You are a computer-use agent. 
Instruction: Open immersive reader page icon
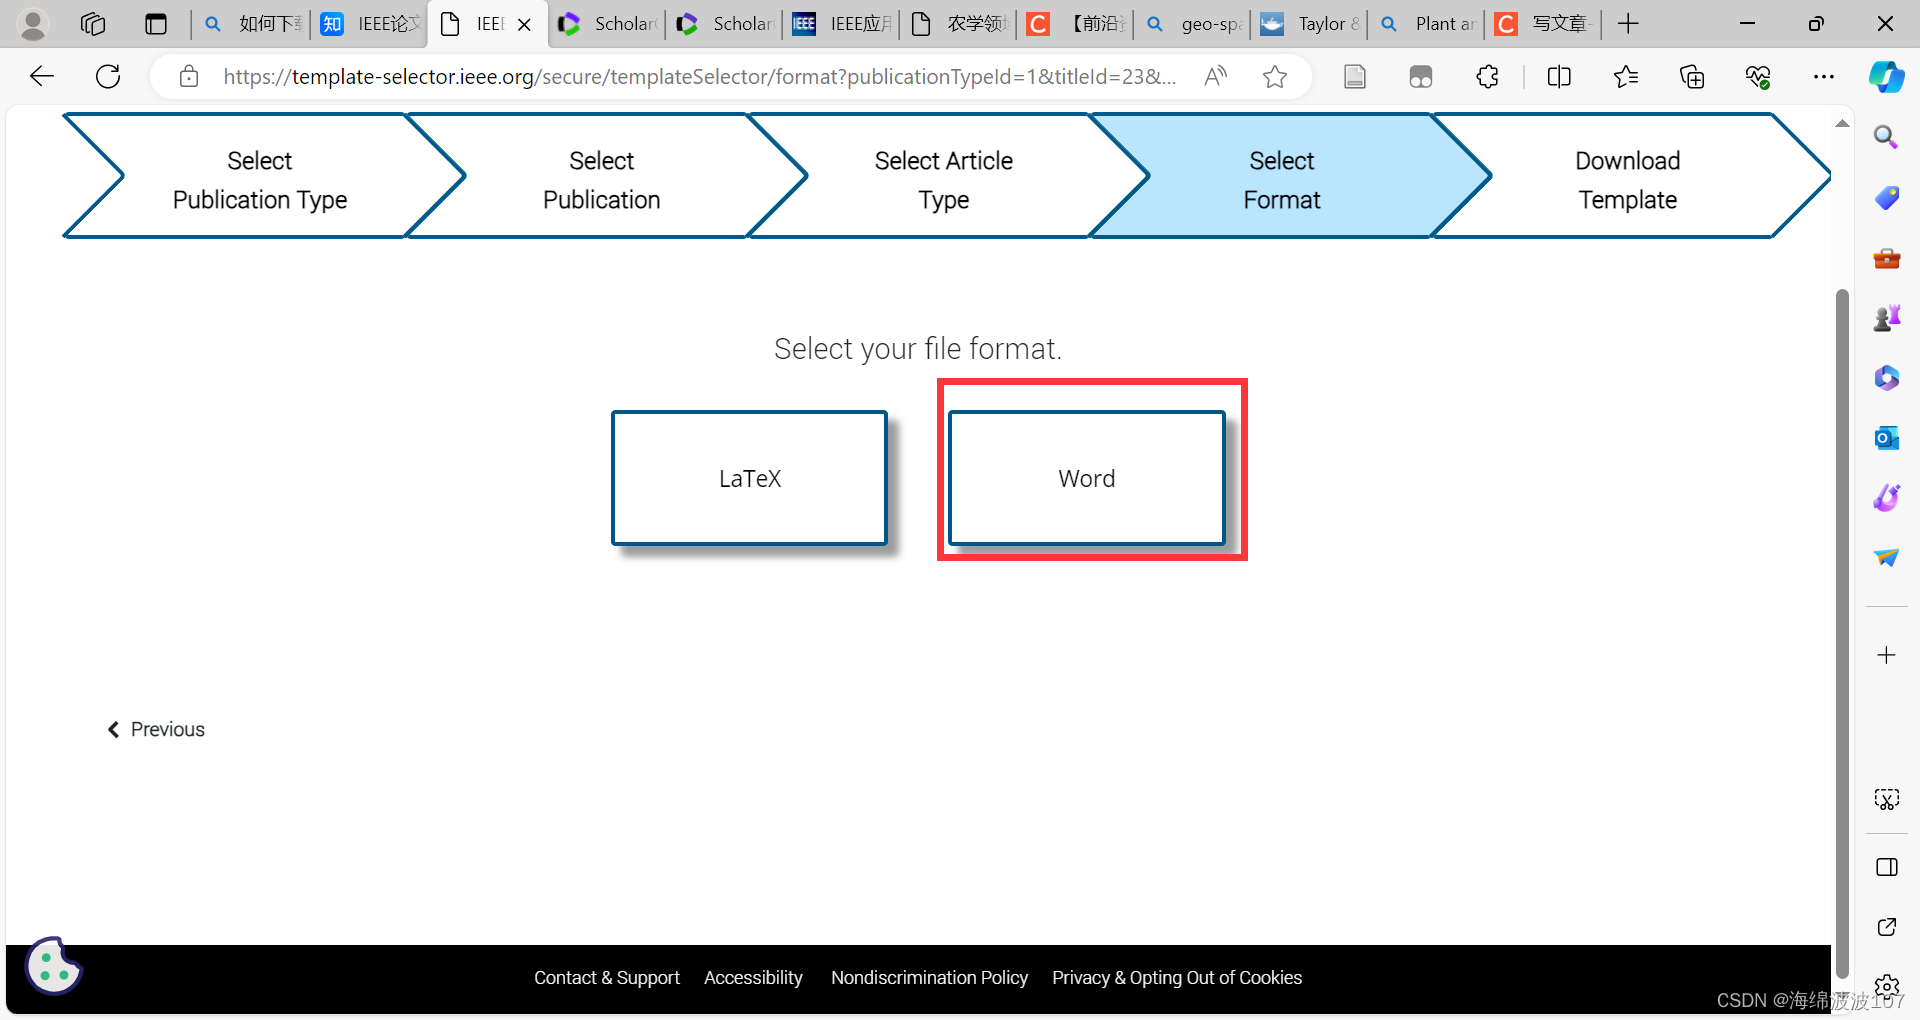click(x=1355, y=76)
